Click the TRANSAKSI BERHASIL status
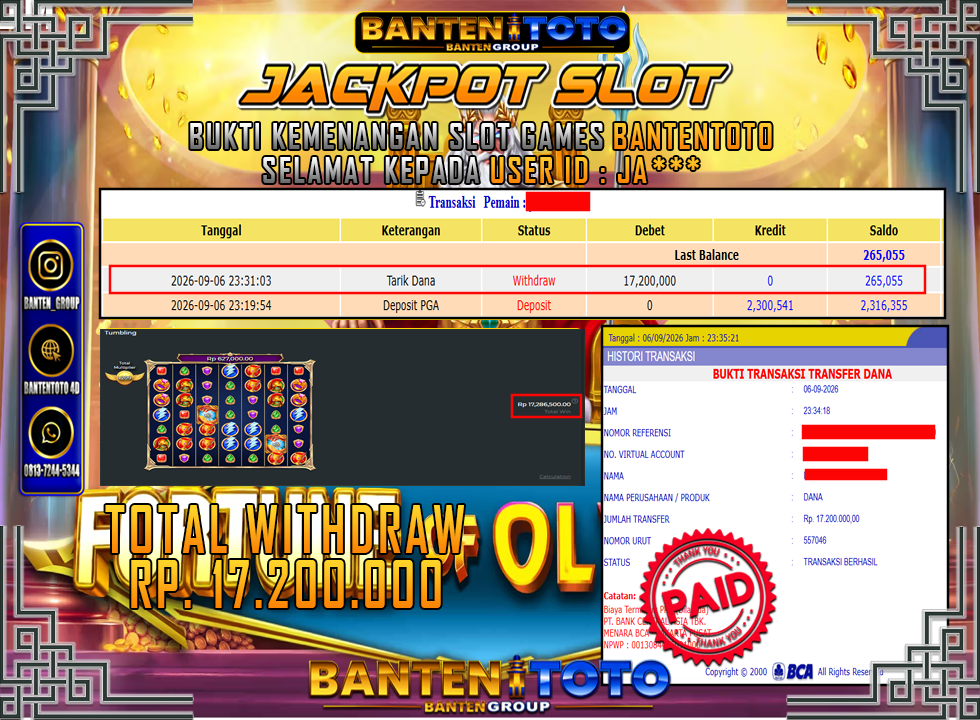980x720 pixels. point(840,562)
